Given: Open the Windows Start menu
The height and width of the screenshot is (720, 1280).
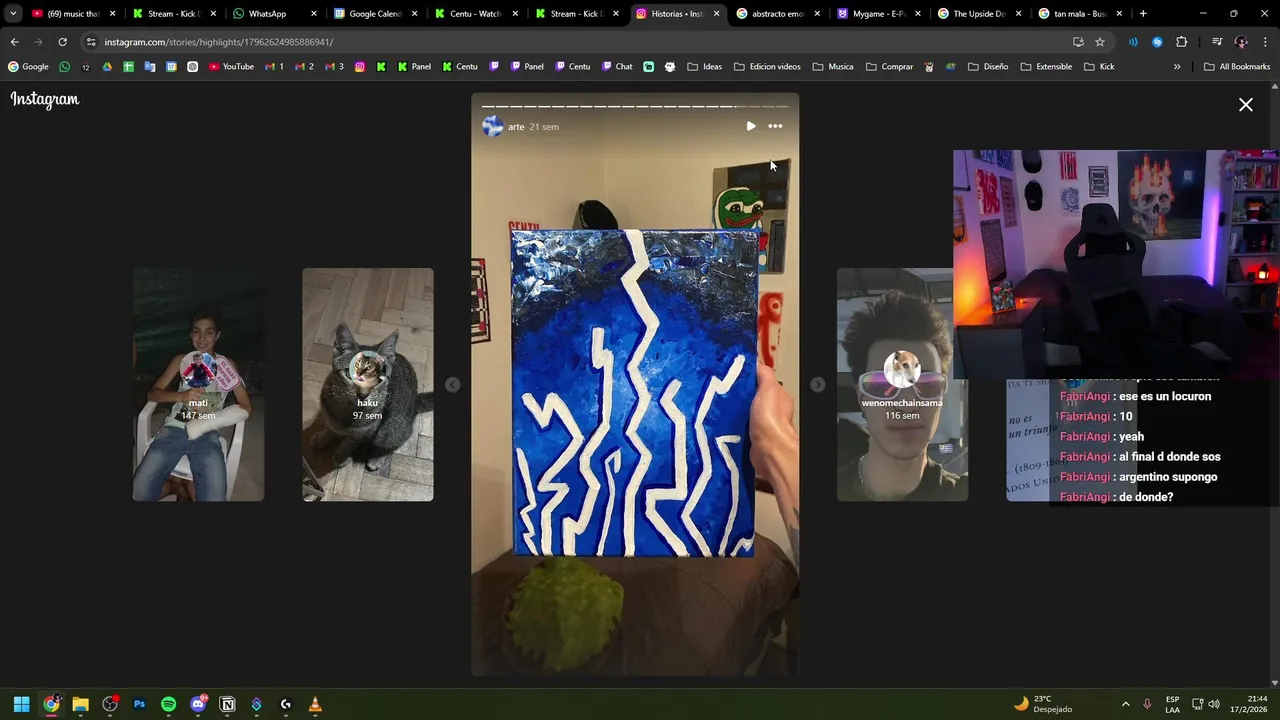Looking at the screenshot, I should (x=21, y=704).
